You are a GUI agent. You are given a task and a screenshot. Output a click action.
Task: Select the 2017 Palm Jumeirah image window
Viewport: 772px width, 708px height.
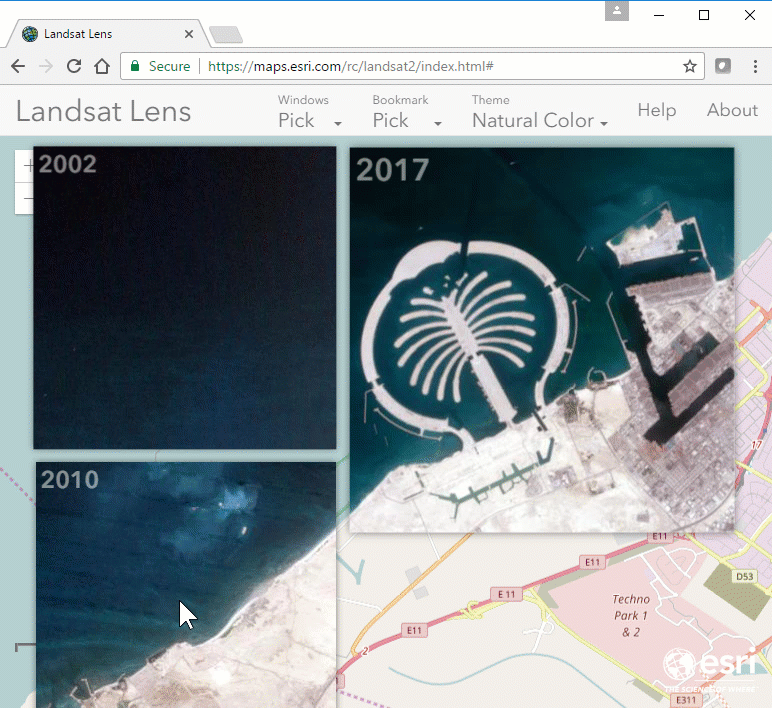(542, 340)
